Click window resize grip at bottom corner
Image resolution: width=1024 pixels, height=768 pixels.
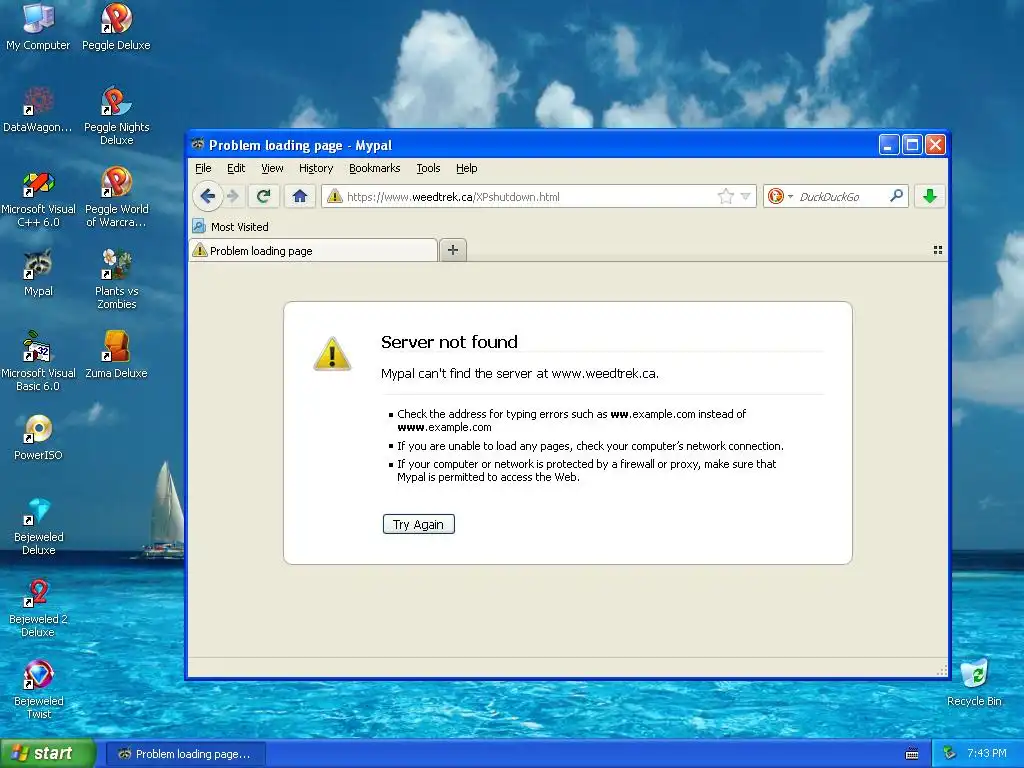(x=942, y=670)
